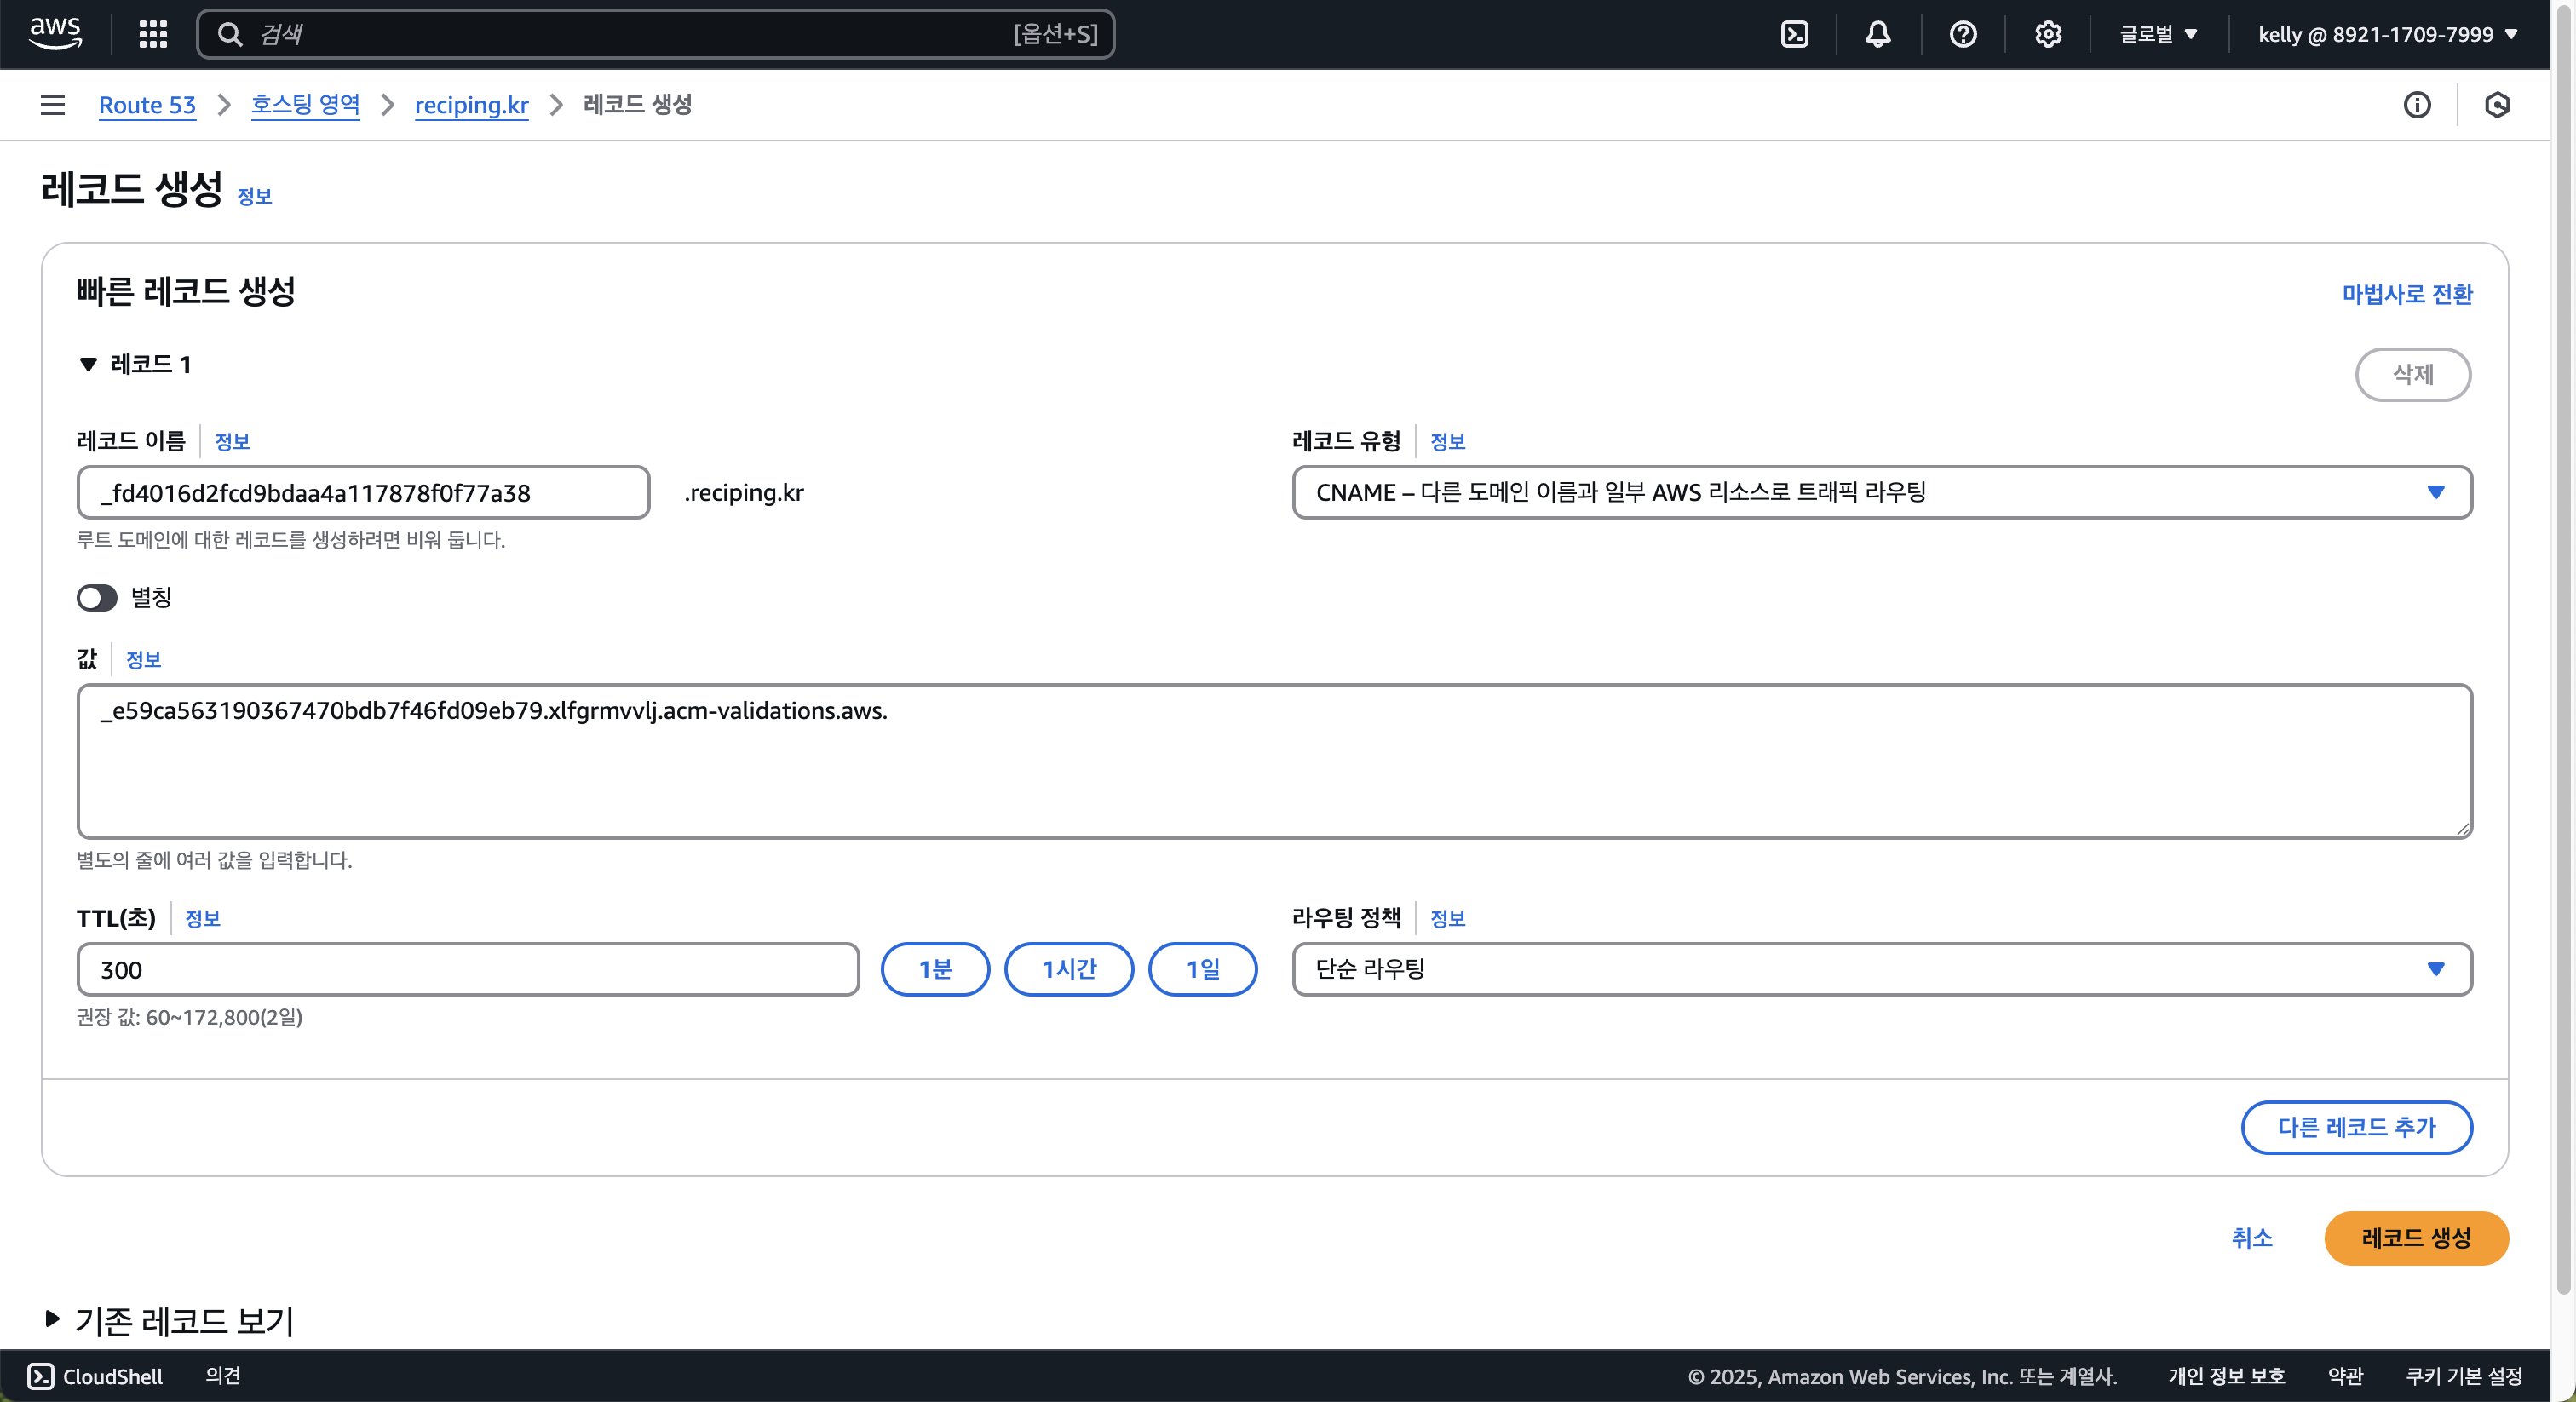Set TTL using the 1시간 button
The width and height of the screenshot is (2576, 1402).
pyautogui.click(x=1068, y=969)
